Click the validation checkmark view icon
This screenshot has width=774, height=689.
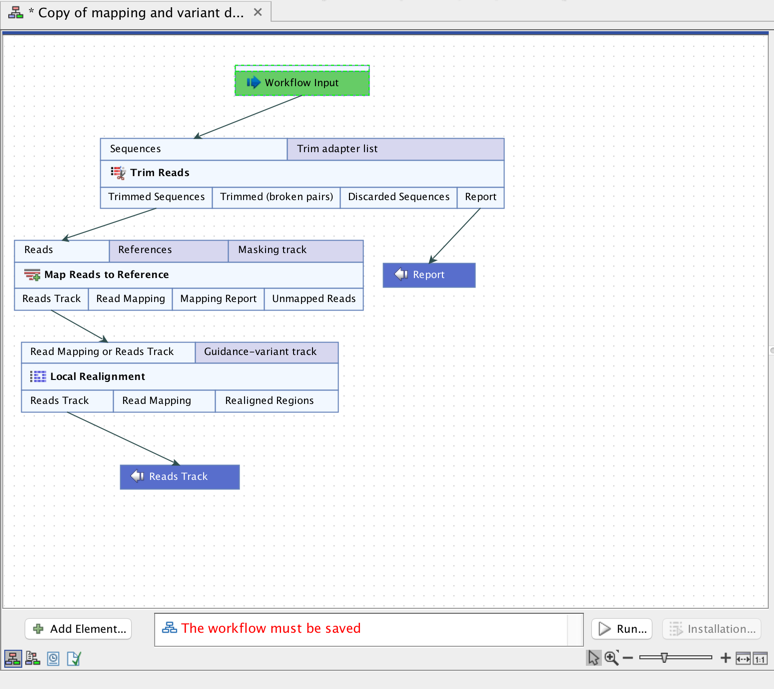tap(74, 658)
